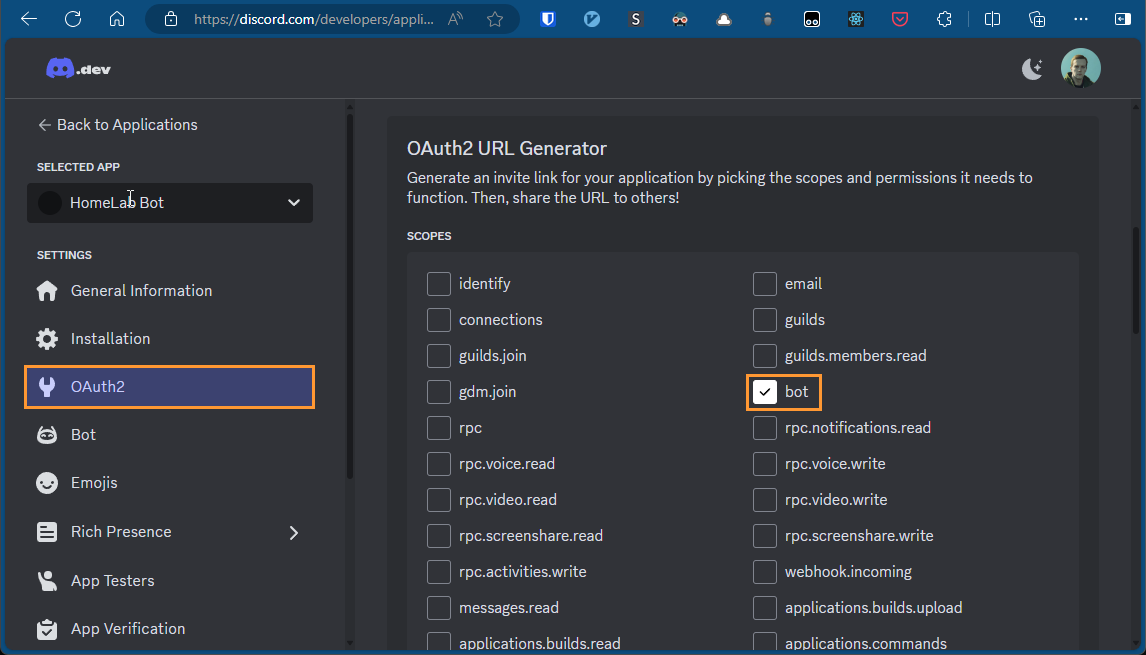Click the Installation gear icon
The height and width of the screenshot is (655, 1146).
[x=47, y=339]
